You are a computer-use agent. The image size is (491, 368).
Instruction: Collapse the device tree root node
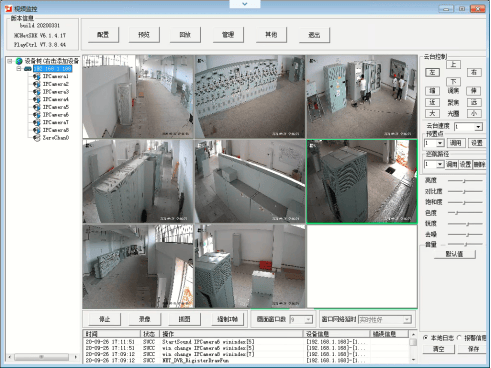tap(10, 61)
